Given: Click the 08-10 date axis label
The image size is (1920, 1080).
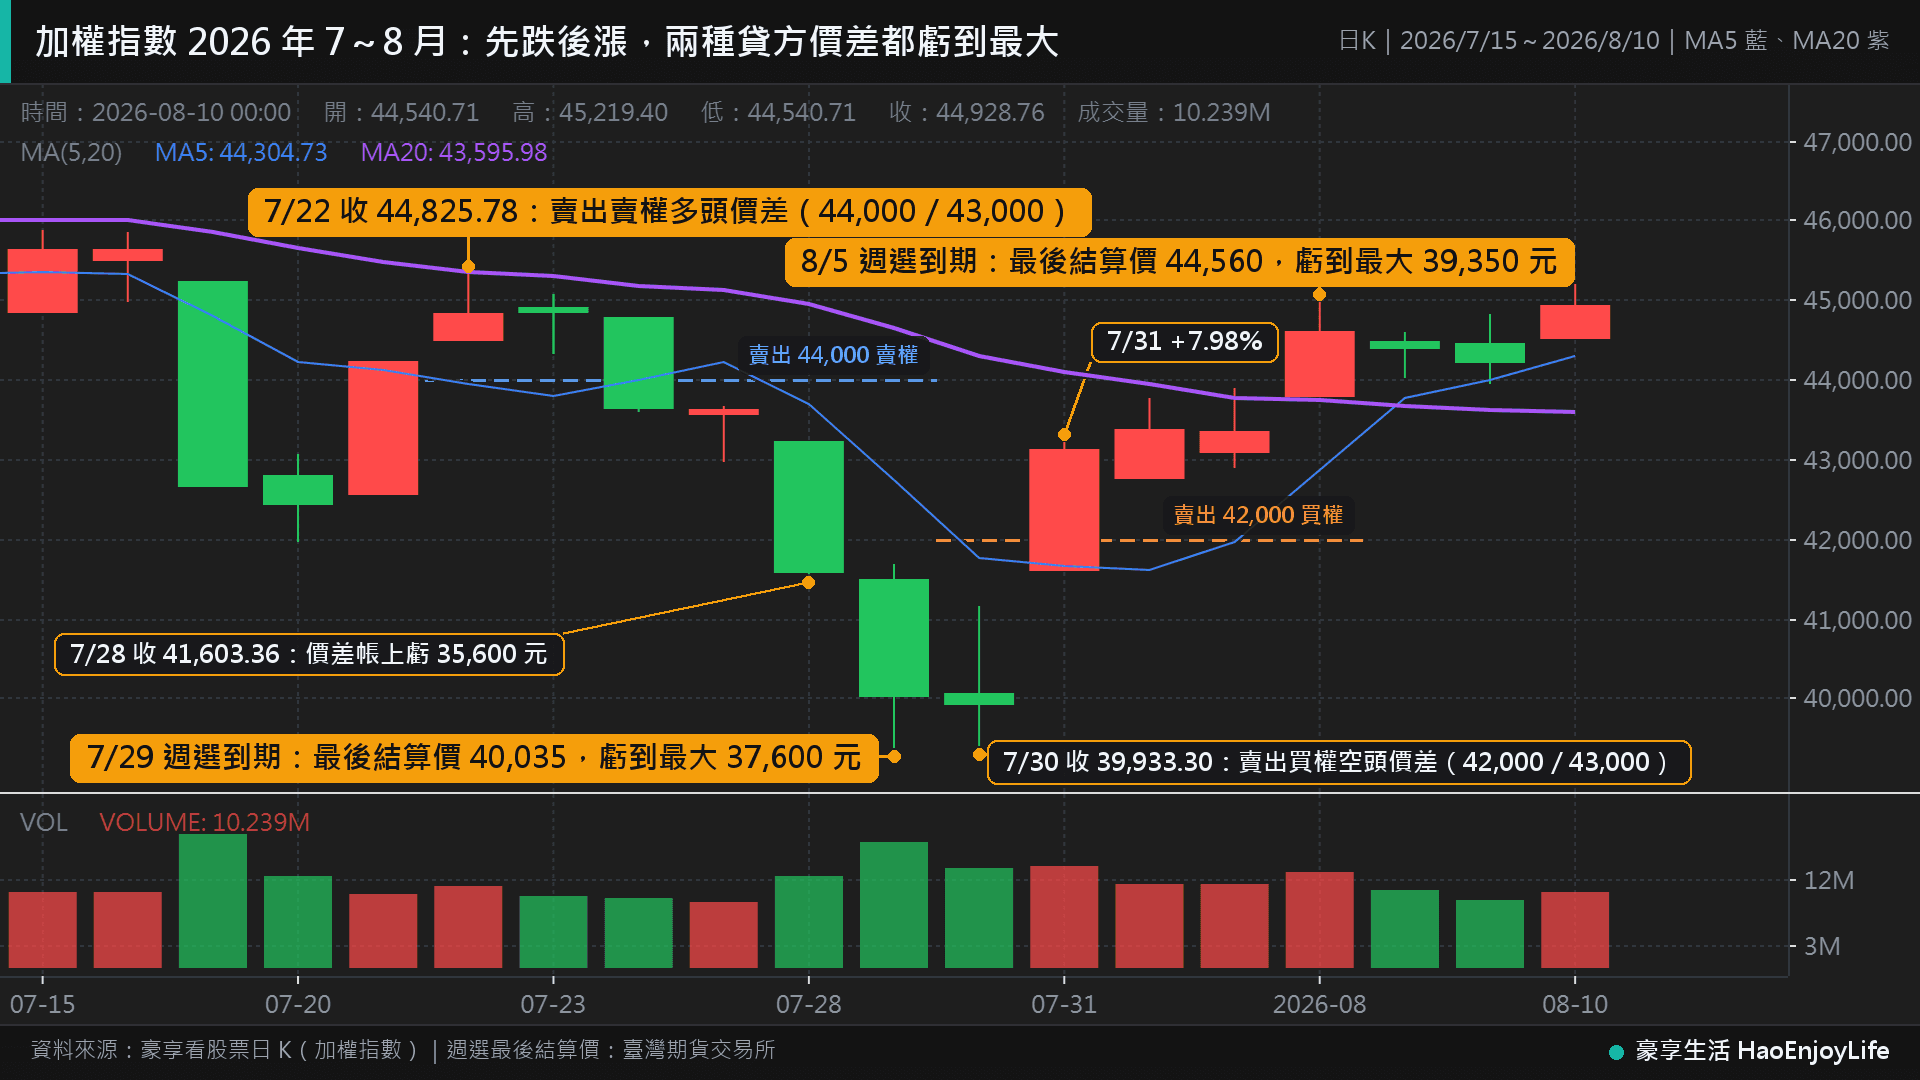Looking at the screenshot, I should pyautogui.click(x=1575, y=1004).
